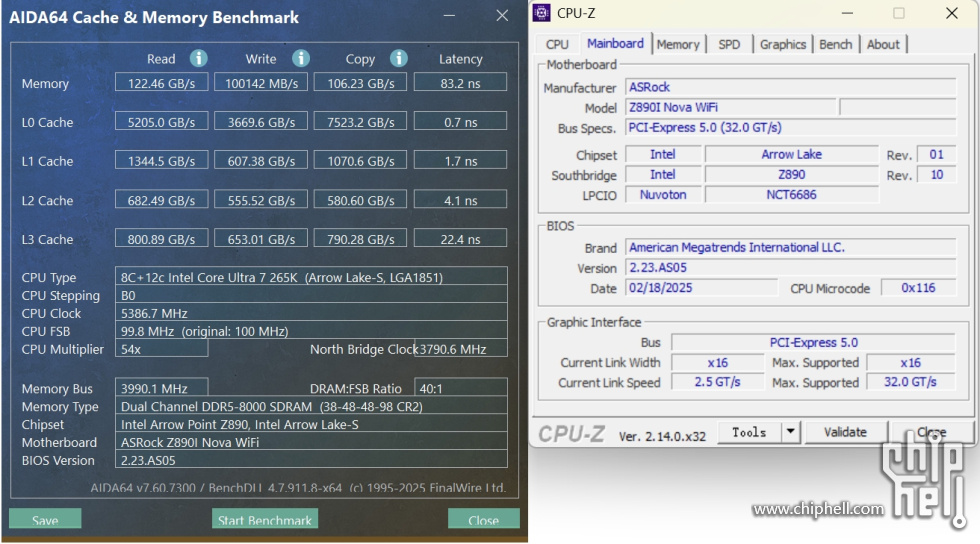Click Max Supported 32.0 GT/s value
Image resolution: width=980 pixels, height=544 pixels.
tap(911, 381)
